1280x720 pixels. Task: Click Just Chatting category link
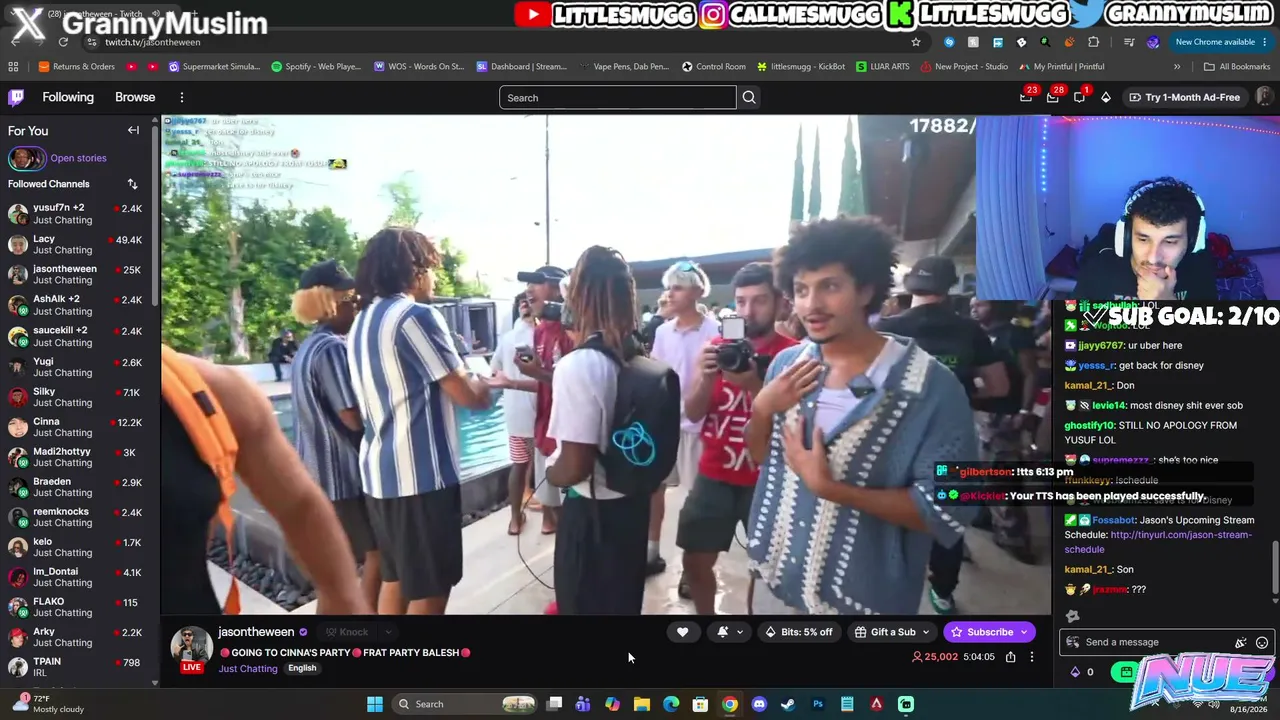(248, 668)
